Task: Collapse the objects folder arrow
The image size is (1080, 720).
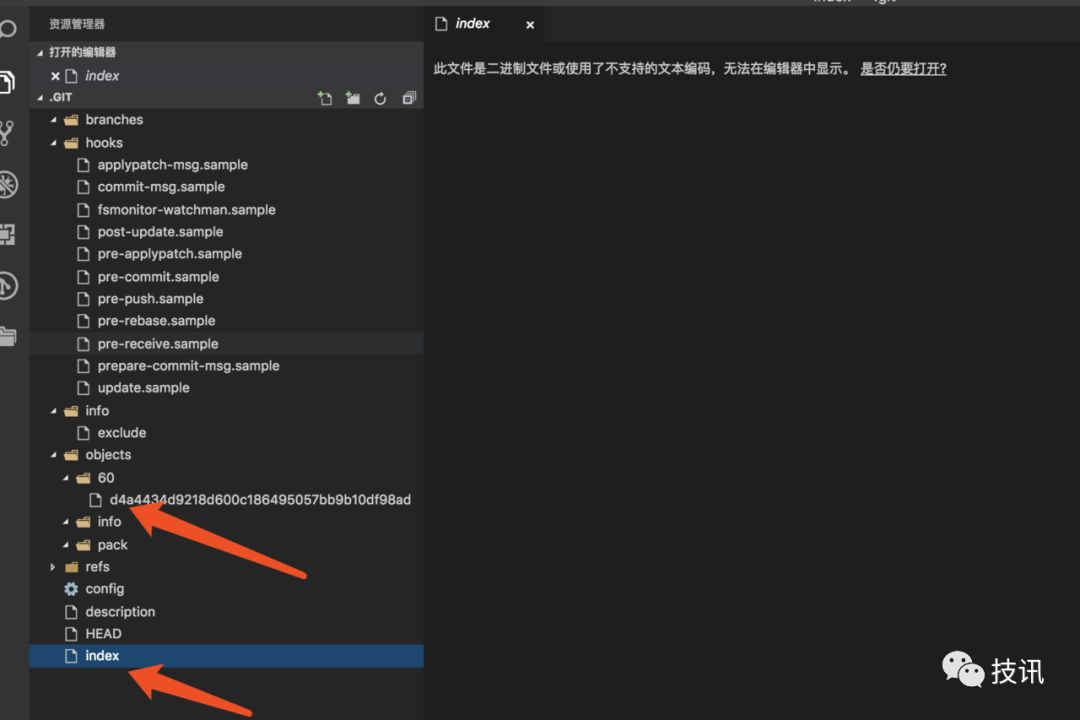Action: [x=54, y=455]
